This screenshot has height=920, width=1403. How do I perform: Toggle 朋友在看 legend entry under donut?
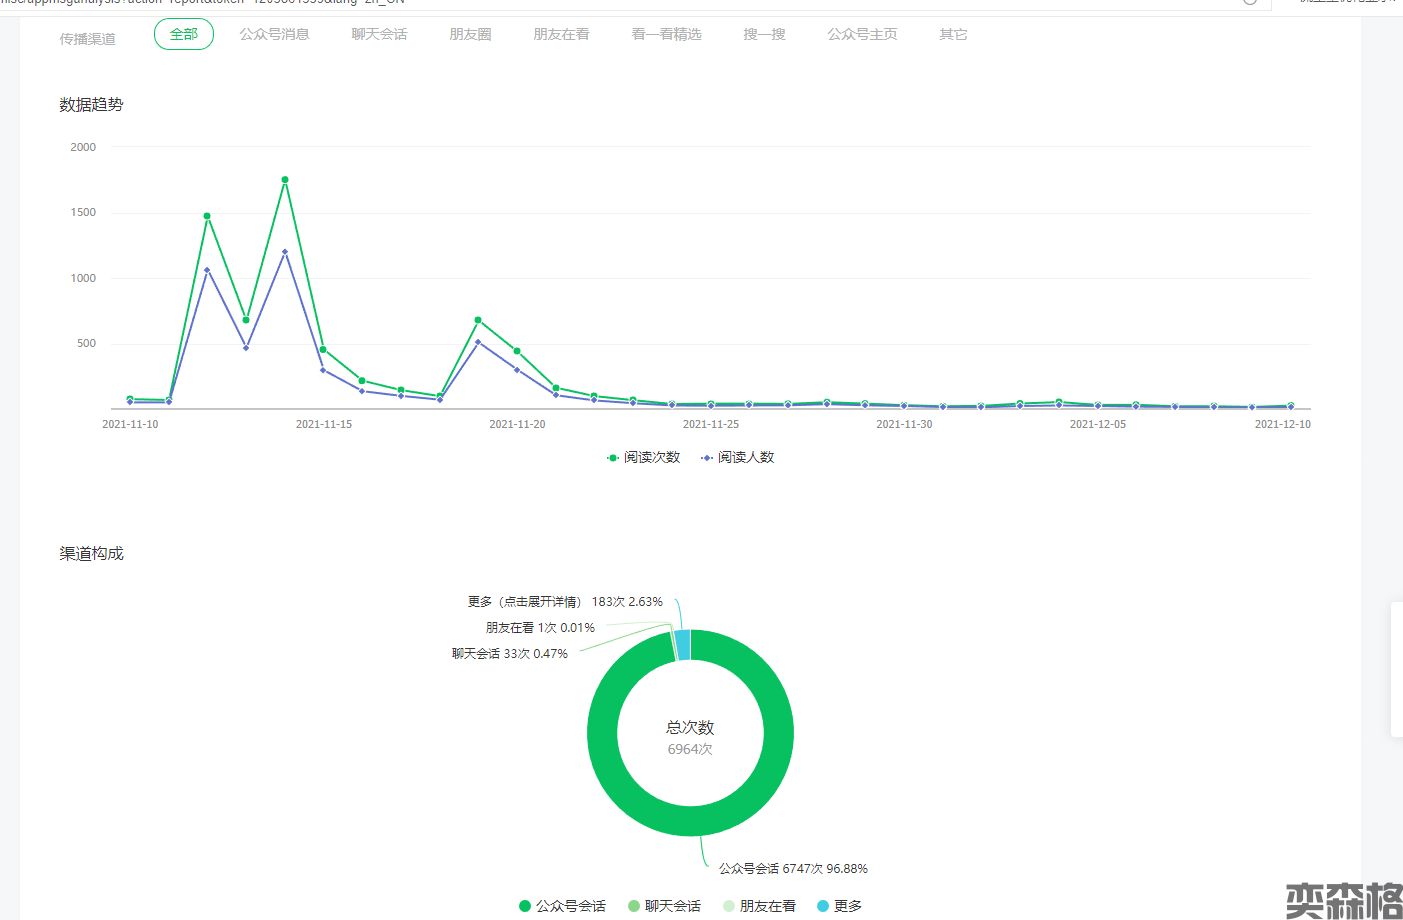click(x=759, y=906)
